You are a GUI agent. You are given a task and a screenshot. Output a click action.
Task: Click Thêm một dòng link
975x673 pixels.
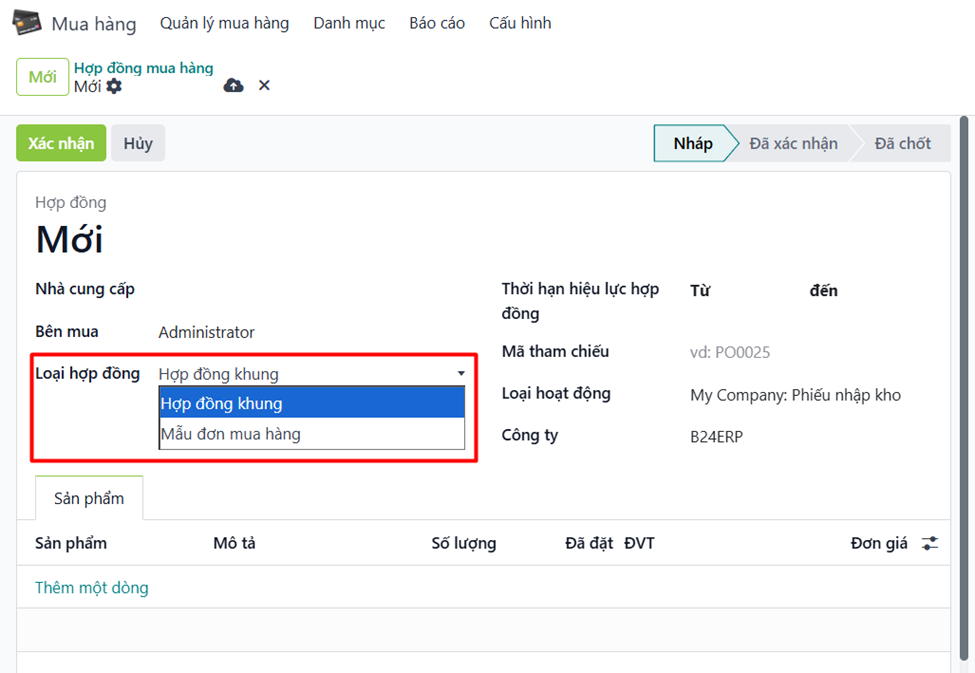[x=92, y=588]
